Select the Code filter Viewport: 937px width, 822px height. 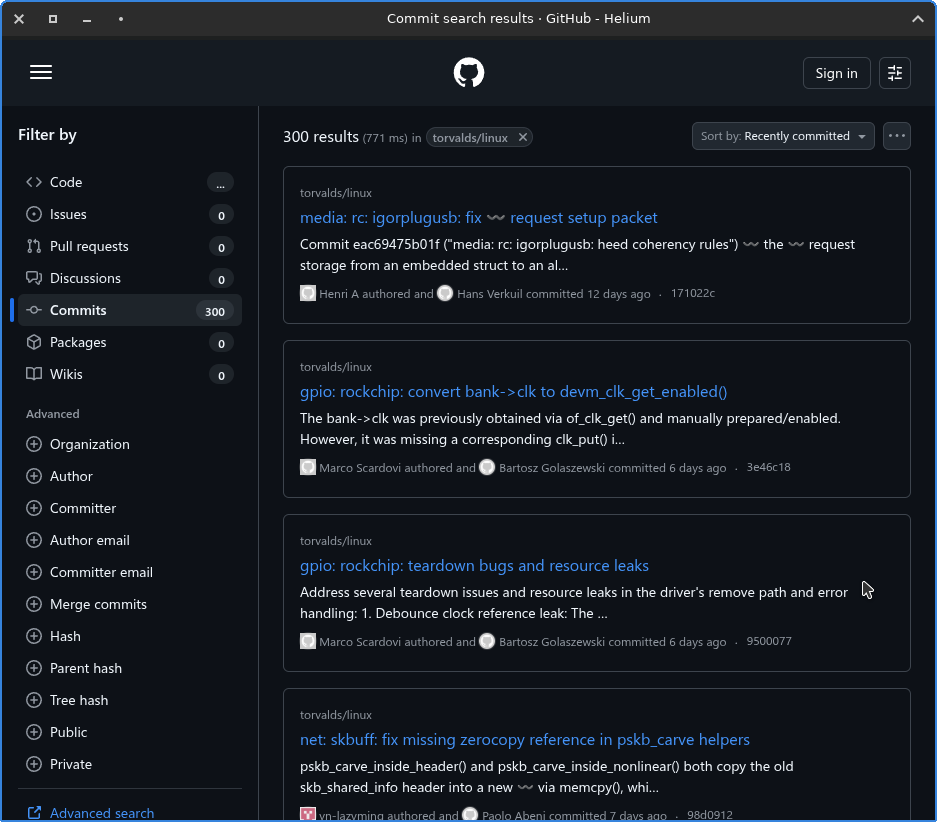(x=130, y=182)
